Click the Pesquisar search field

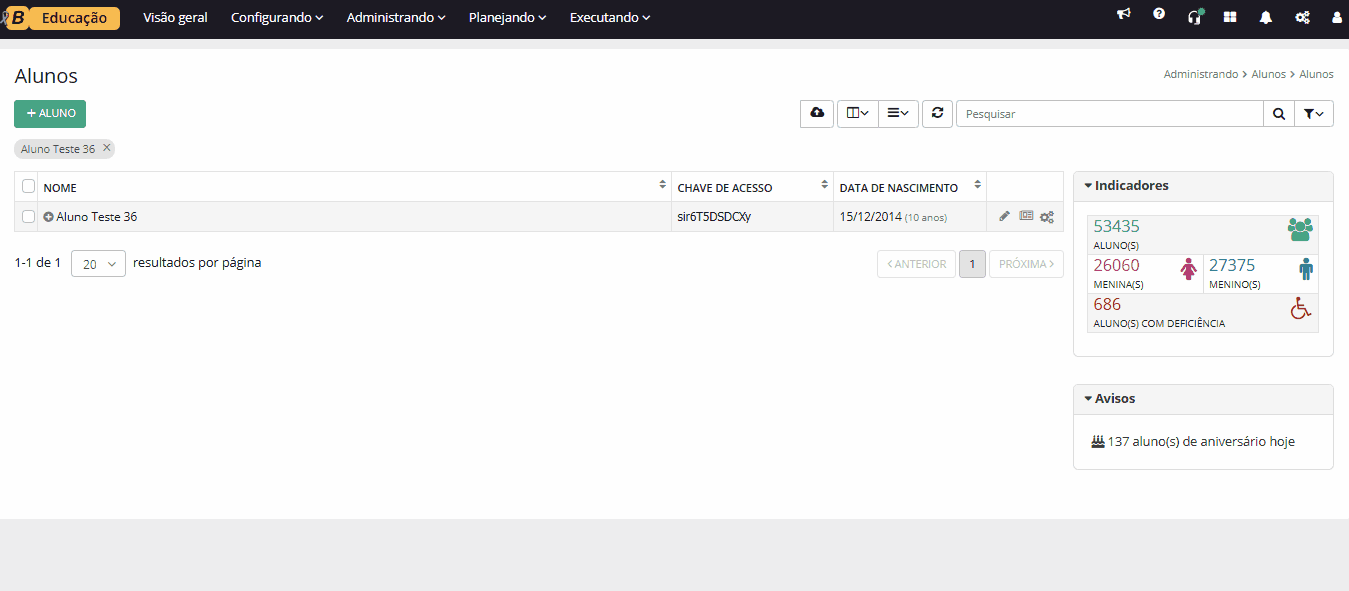point(1109,114)
